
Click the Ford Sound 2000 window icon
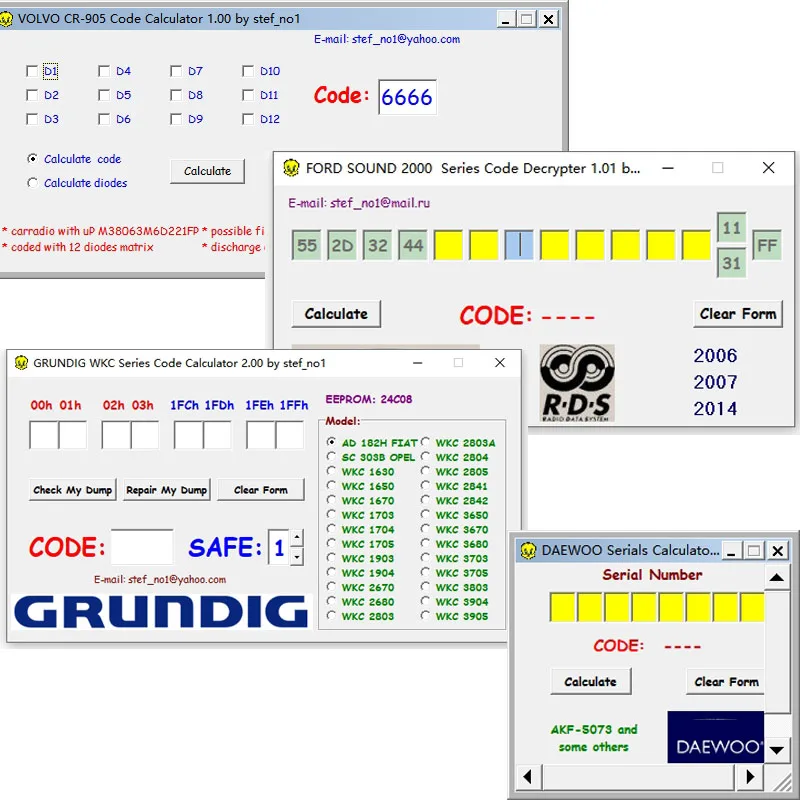pos(291,168)
